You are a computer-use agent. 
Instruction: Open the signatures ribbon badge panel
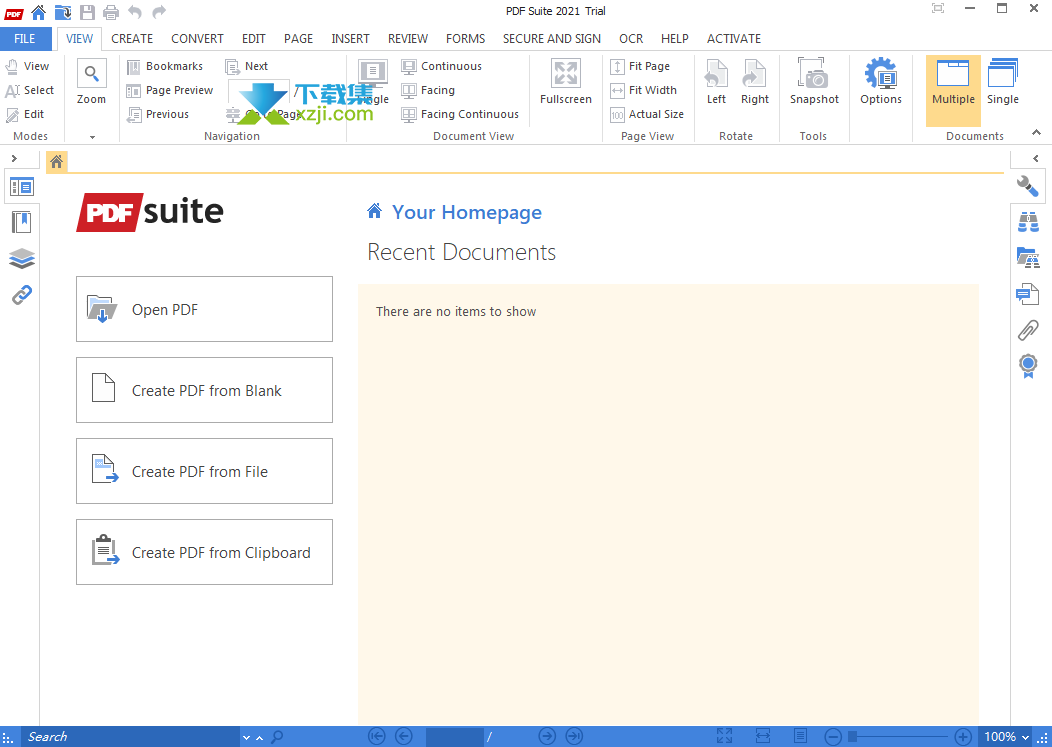1028,366
